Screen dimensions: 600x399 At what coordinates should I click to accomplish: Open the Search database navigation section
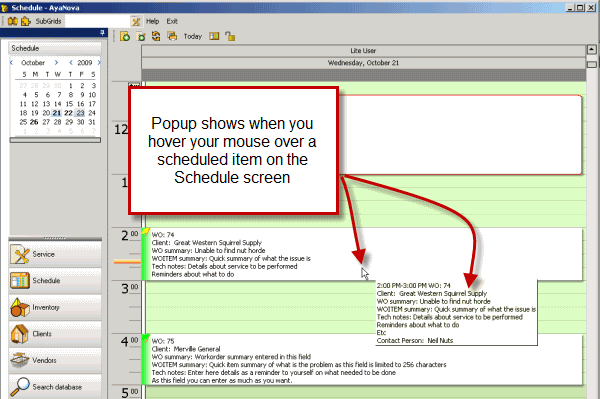point(55,387)
